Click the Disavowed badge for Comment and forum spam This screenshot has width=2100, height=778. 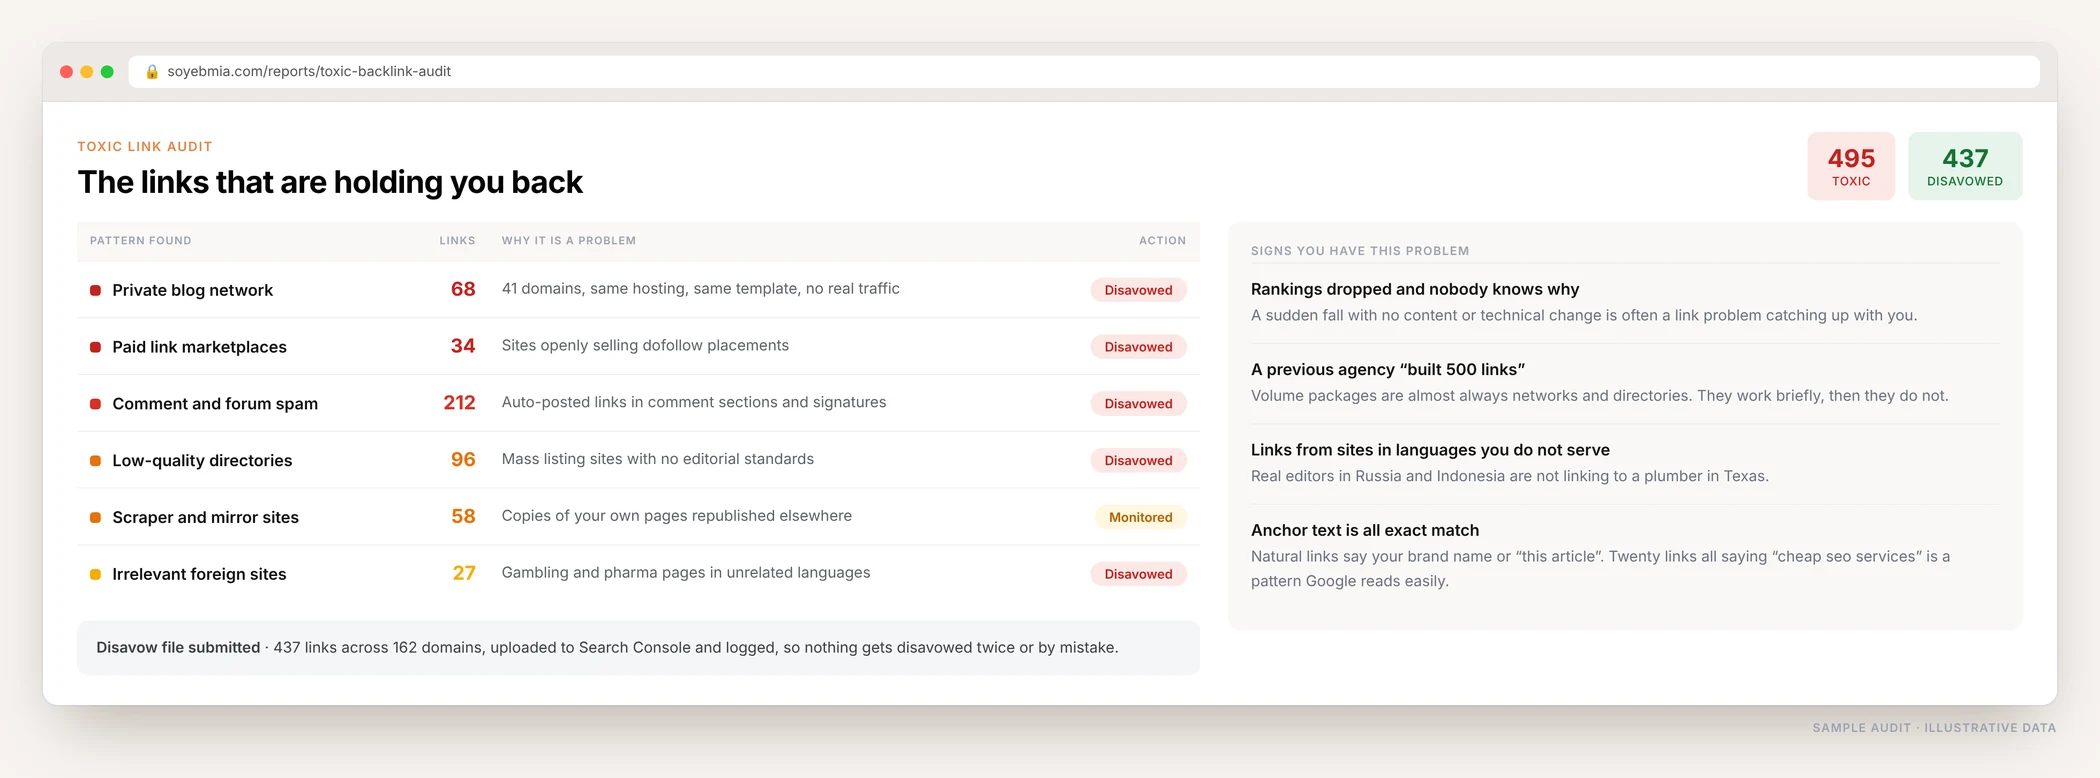(1138, 404)
